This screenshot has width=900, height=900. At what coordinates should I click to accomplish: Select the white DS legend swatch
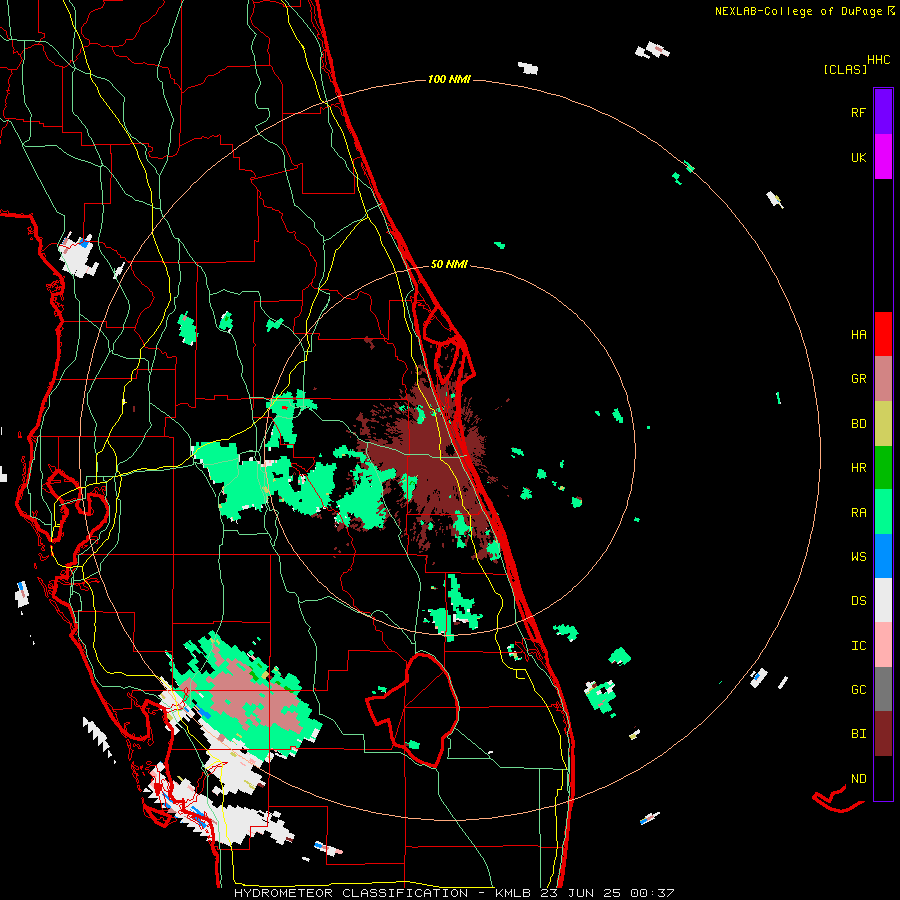click(x=883, y=600)
